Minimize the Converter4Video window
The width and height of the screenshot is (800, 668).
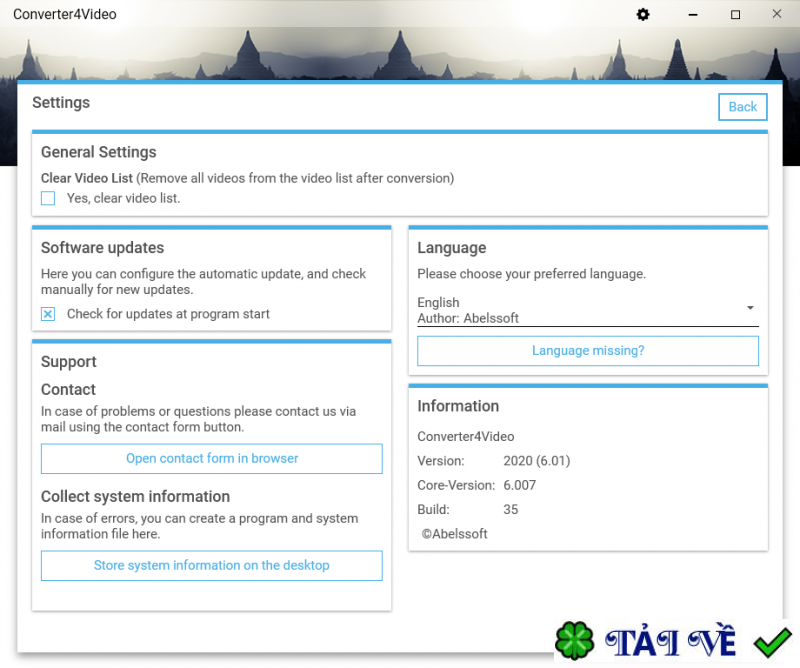pyautogui.click(x=693, y=14)
